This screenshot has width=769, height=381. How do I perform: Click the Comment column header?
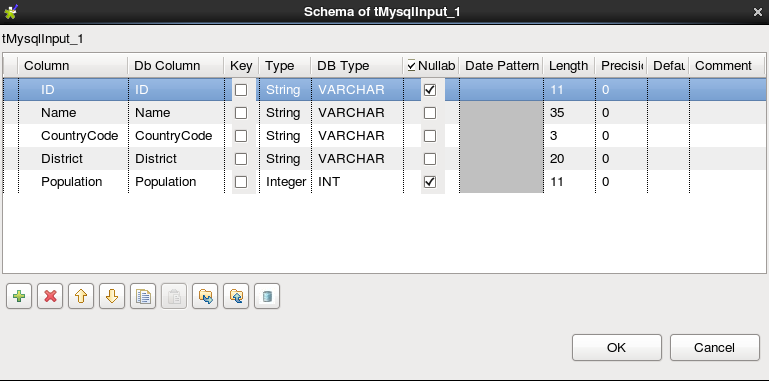tap(727, 66)
